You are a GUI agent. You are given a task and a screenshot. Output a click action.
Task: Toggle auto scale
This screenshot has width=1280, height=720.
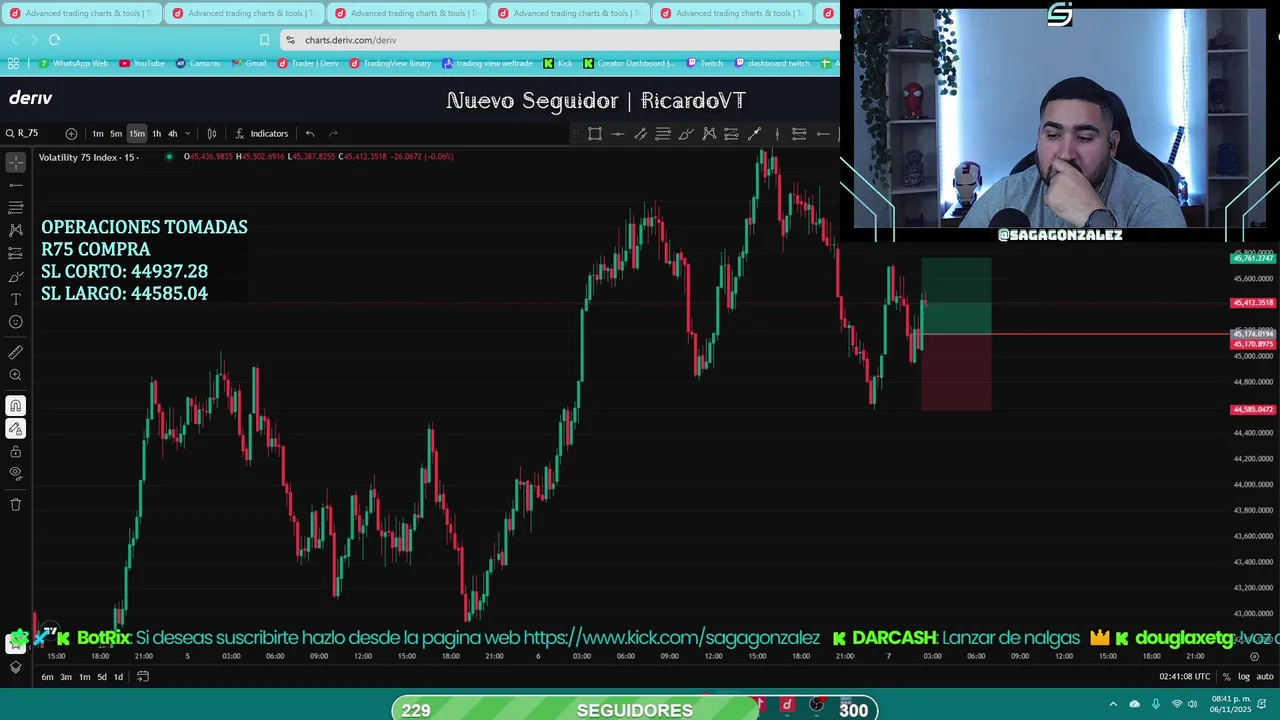click(x=1264, y=677)
